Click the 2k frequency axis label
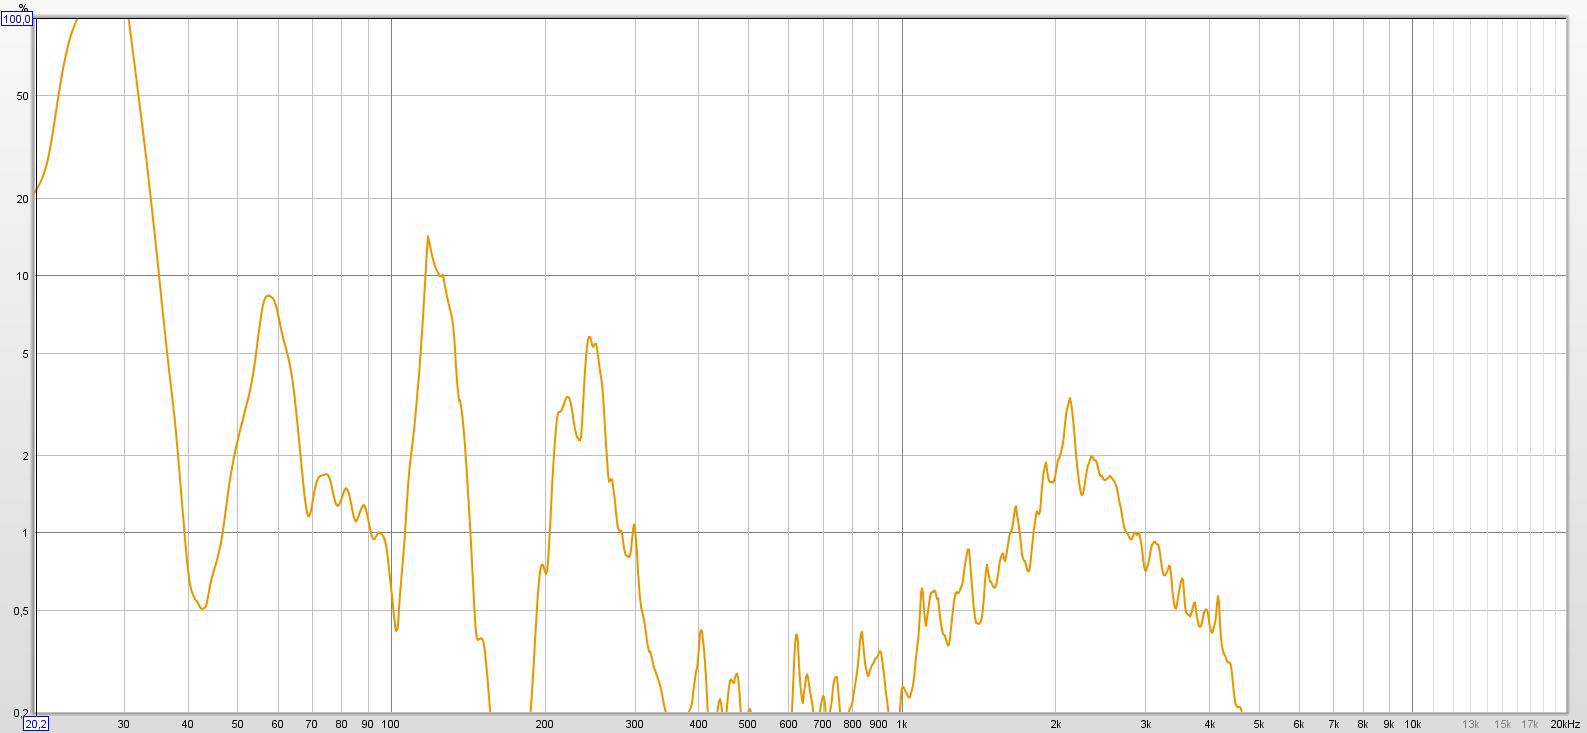This screenshot has width=1587, height=733. coord(1055,724)
